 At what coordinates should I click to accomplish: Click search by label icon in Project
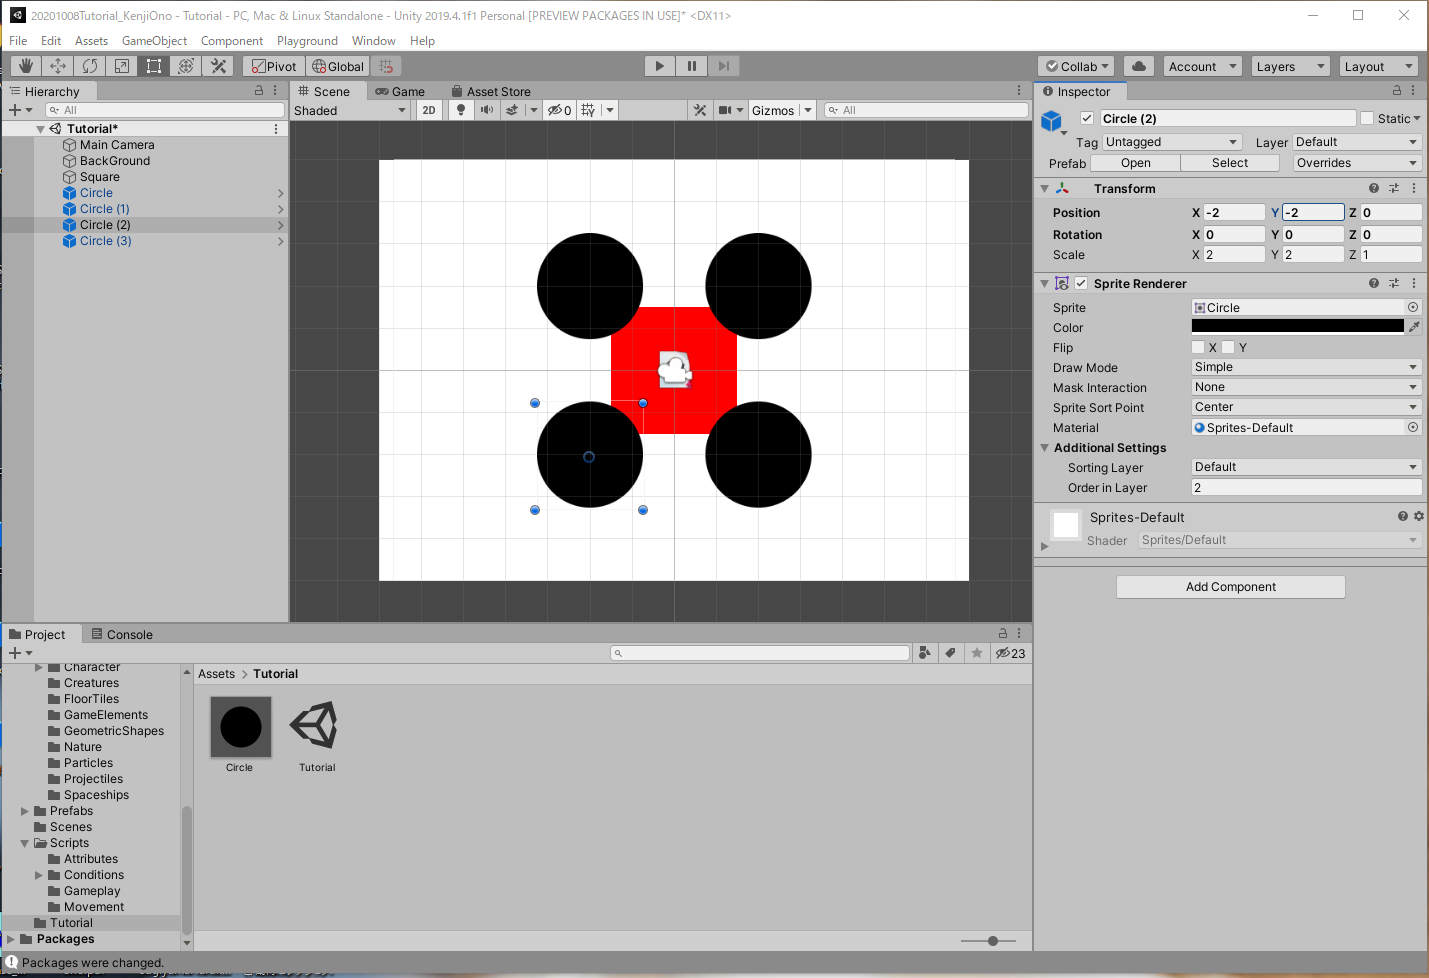tap(951, 653)
